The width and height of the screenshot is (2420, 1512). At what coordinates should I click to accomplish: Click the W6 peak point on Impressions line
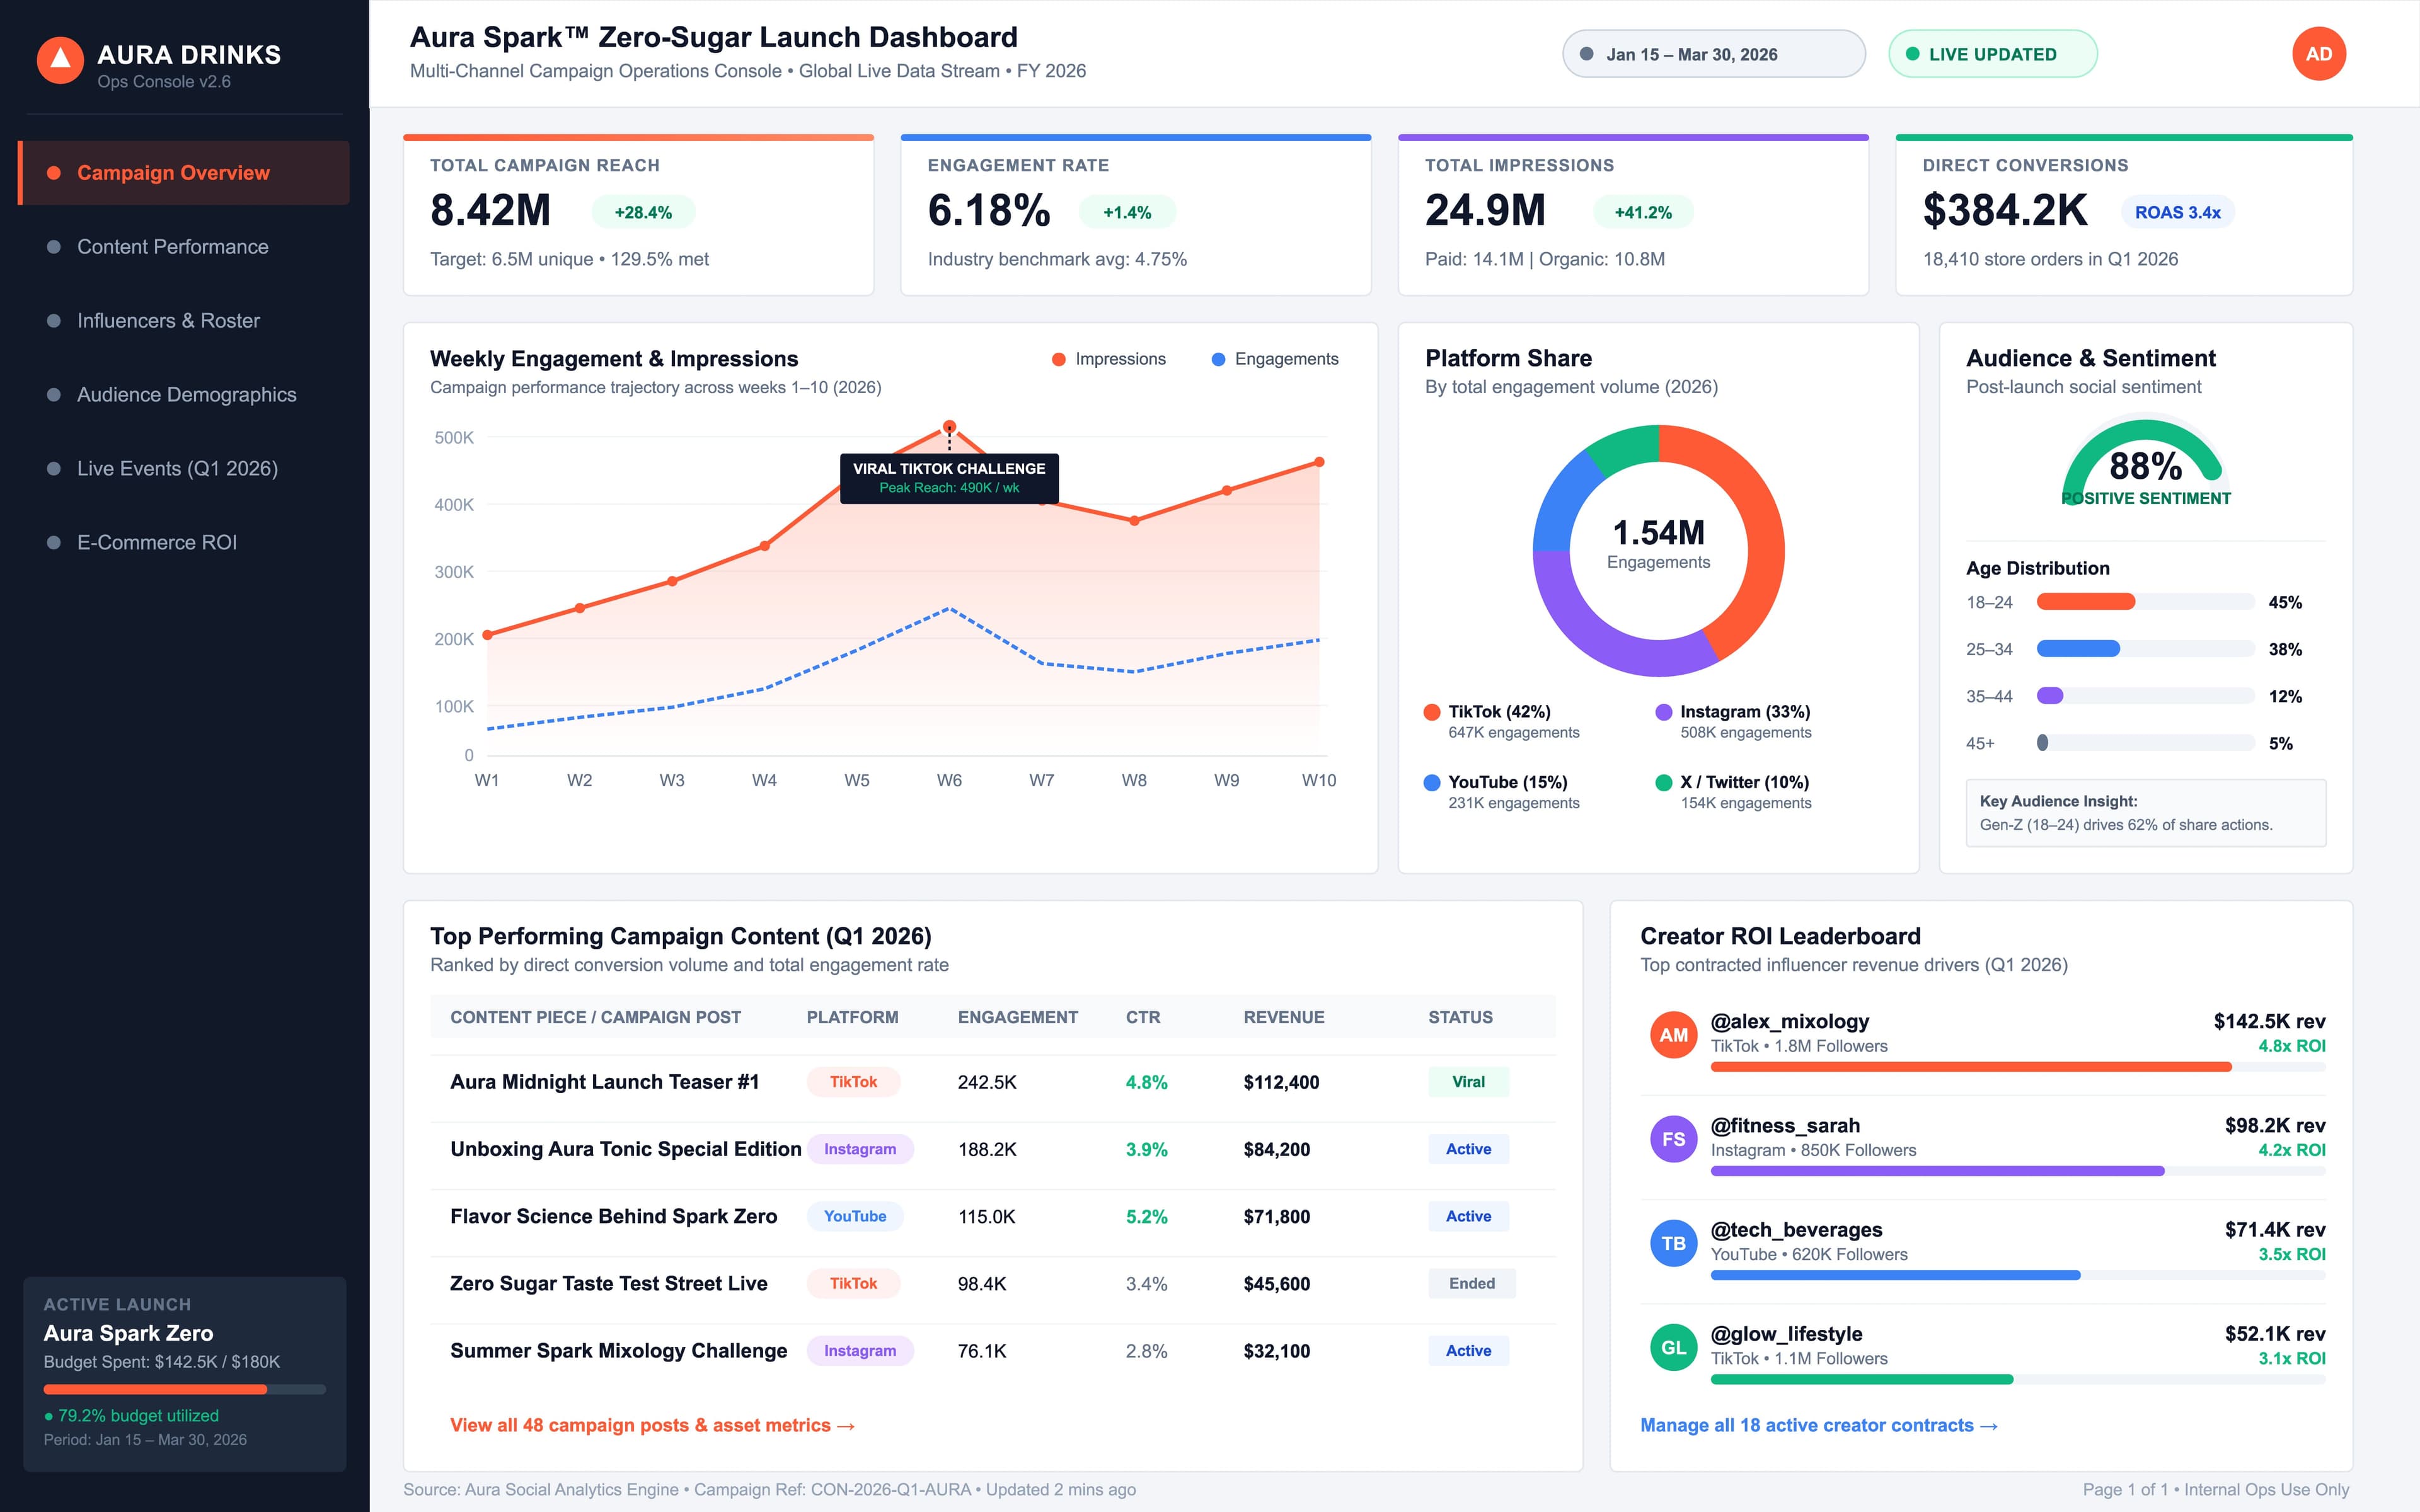[x=949, y=427]
